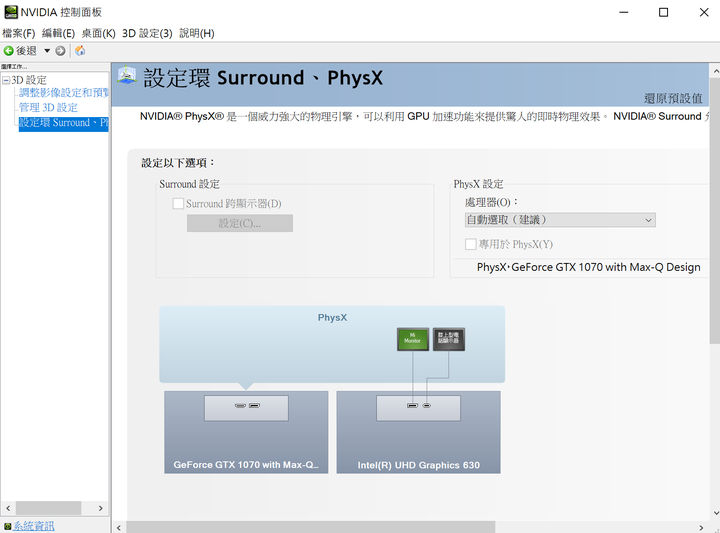Open the Back history dropdown arrow

[x=47, y=50]
